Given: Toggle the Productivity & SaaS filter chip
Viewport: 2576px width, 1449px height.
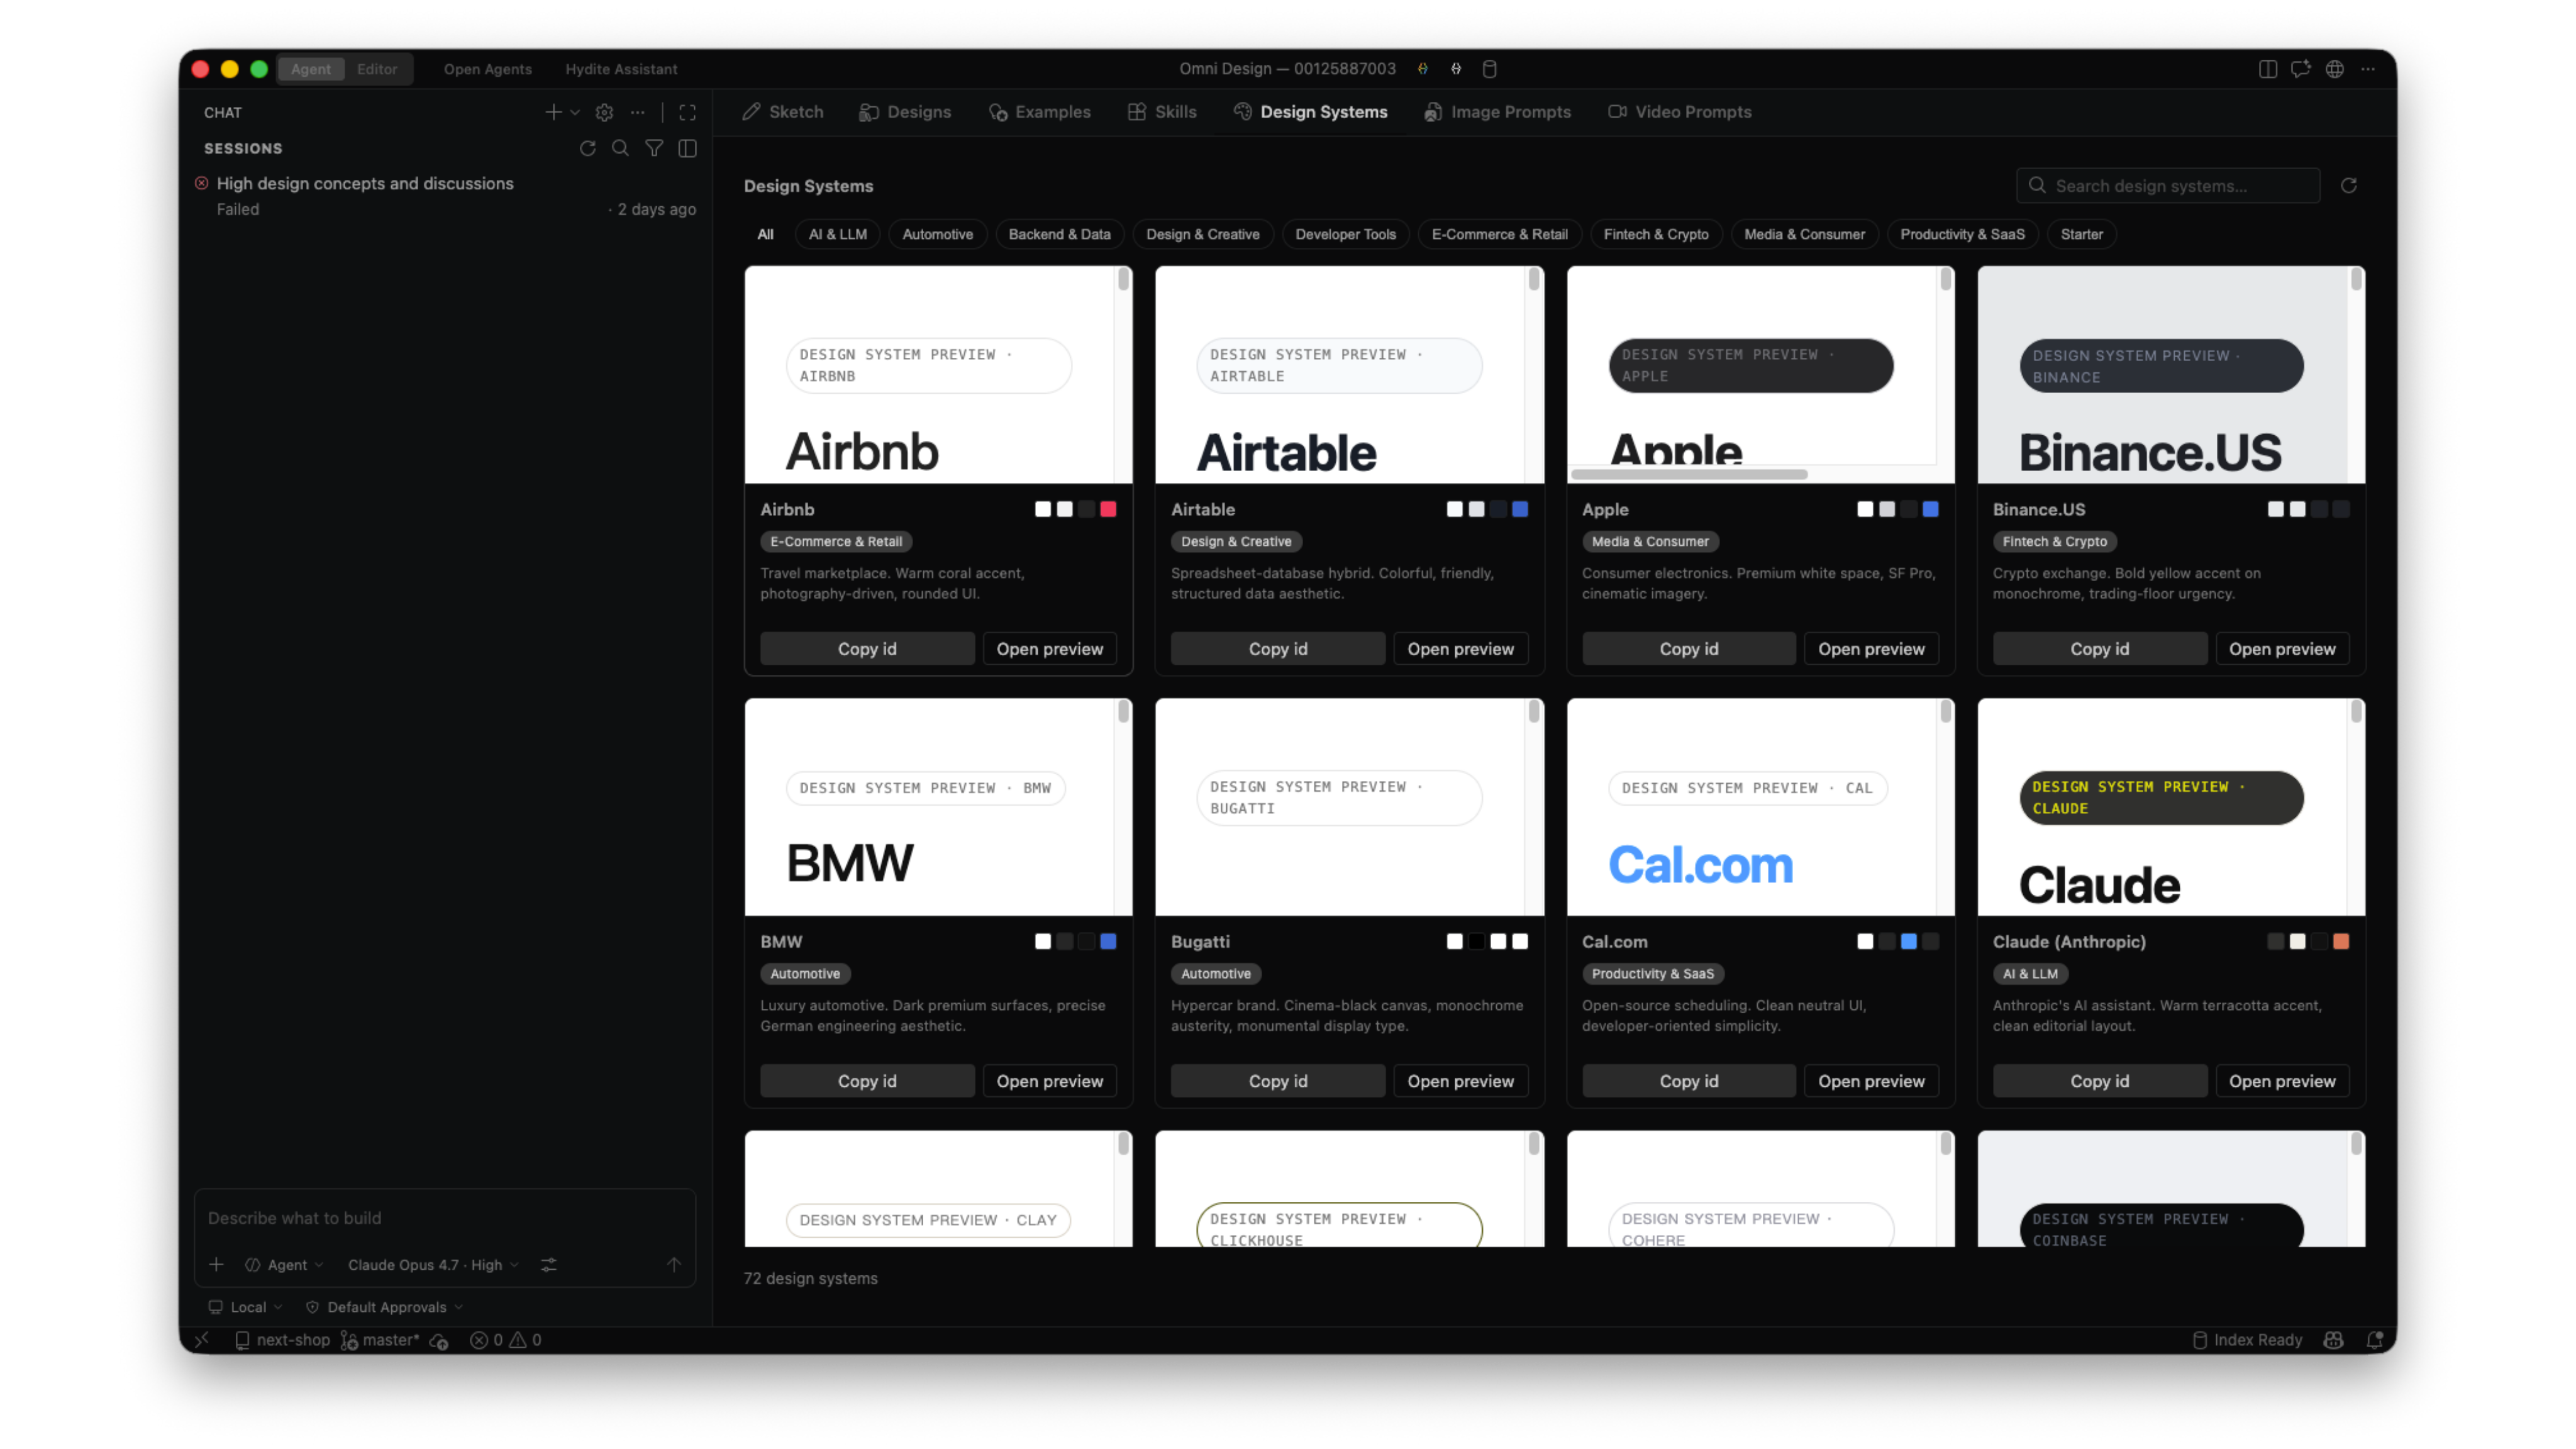Looking at the screenshot, I should click(1962, 234).
